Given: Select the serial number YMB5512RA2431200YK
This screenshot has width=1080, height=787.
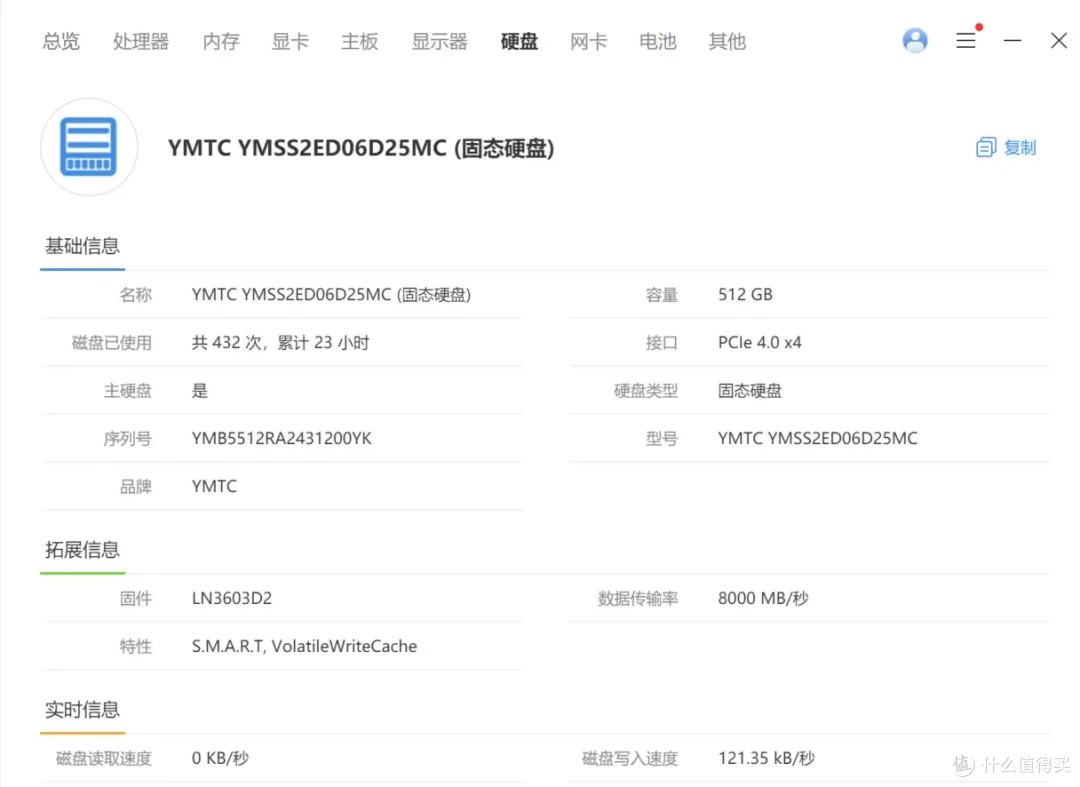Looking at the screenshot, I should [282, 439].
